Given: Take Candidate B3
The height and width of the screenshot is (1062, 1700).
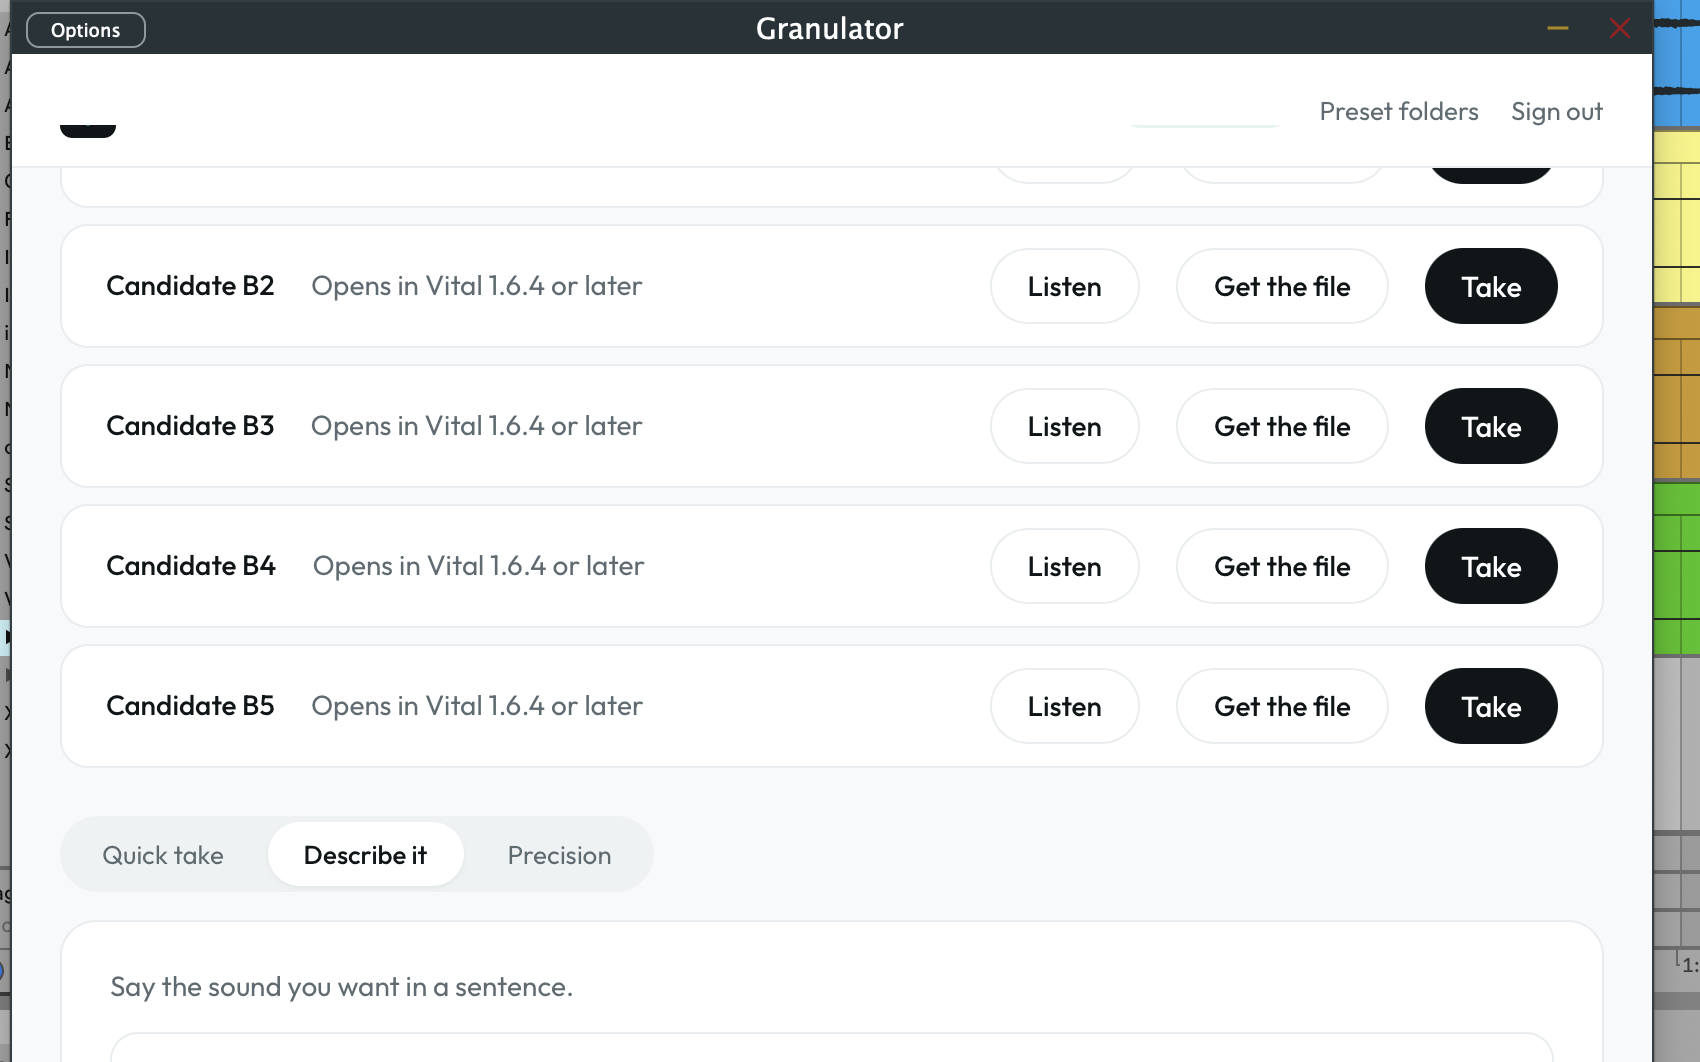Looking at the screenshot, I should [x=1491, y=426].
